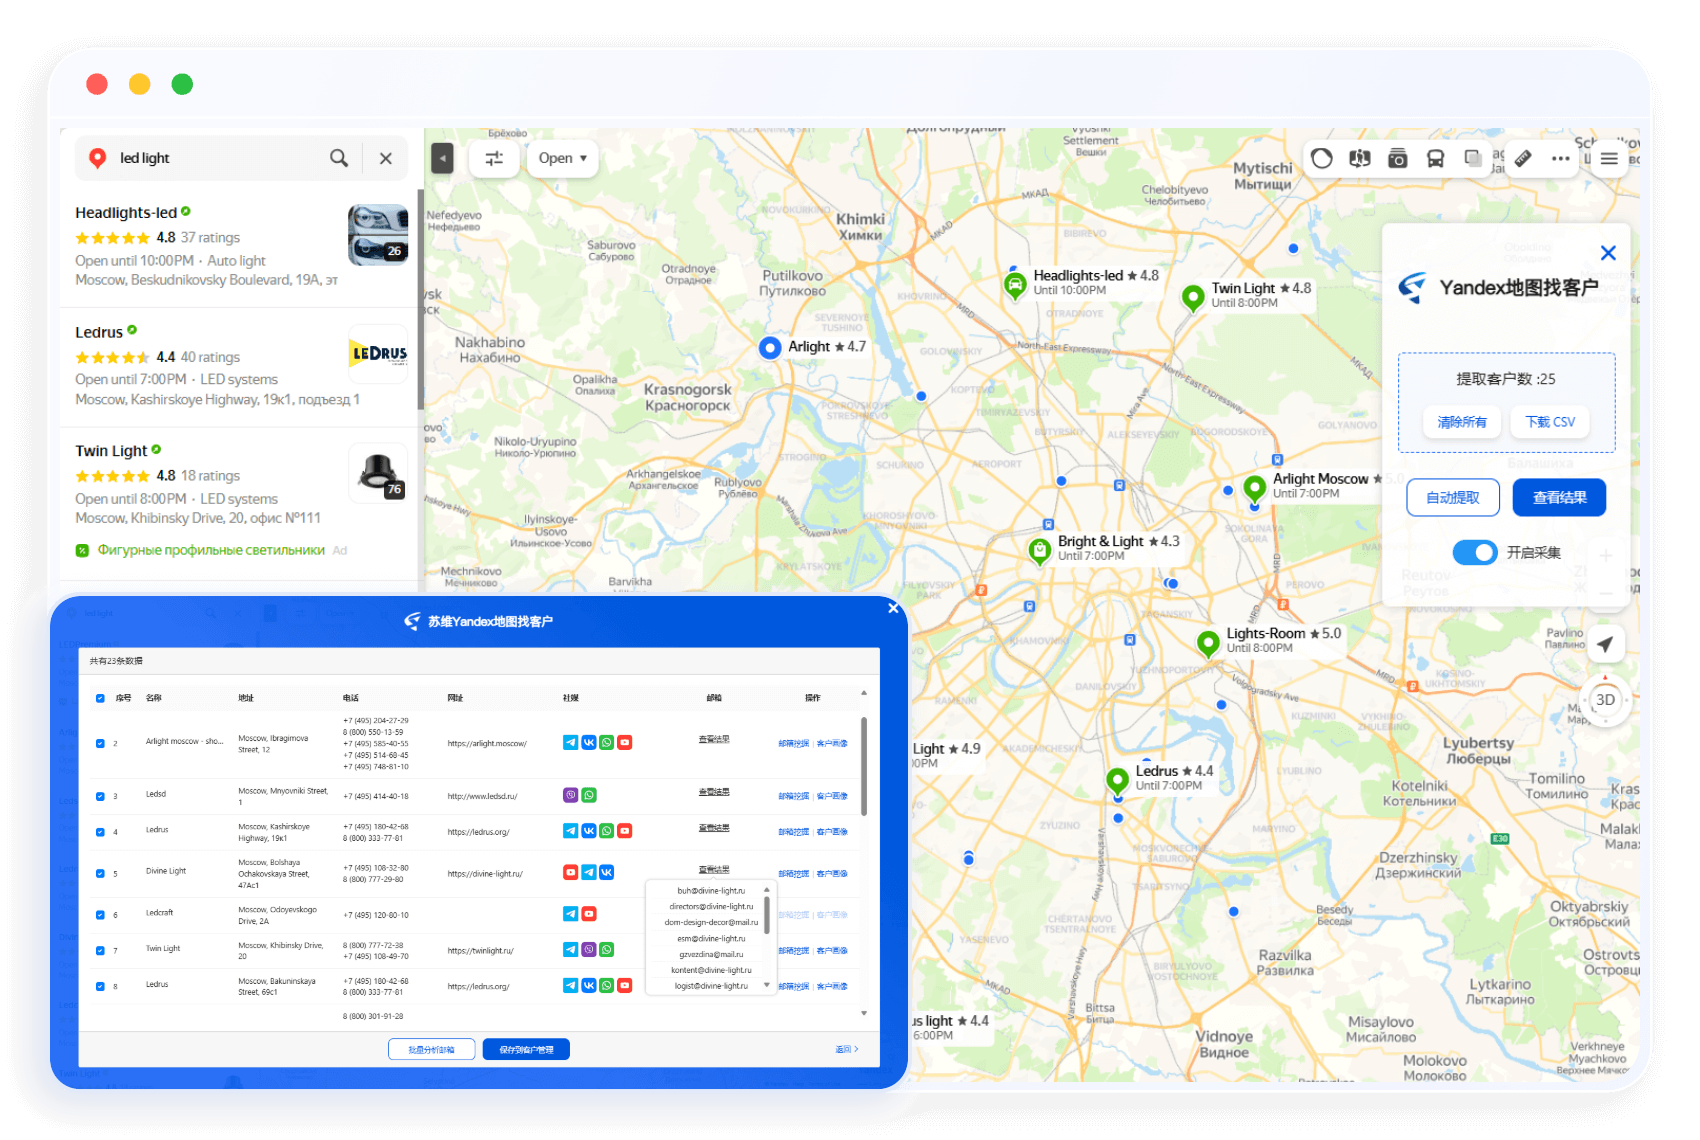Collapse the search results side panel
Screen dimensions: 1700x1140
coord(442,158)
